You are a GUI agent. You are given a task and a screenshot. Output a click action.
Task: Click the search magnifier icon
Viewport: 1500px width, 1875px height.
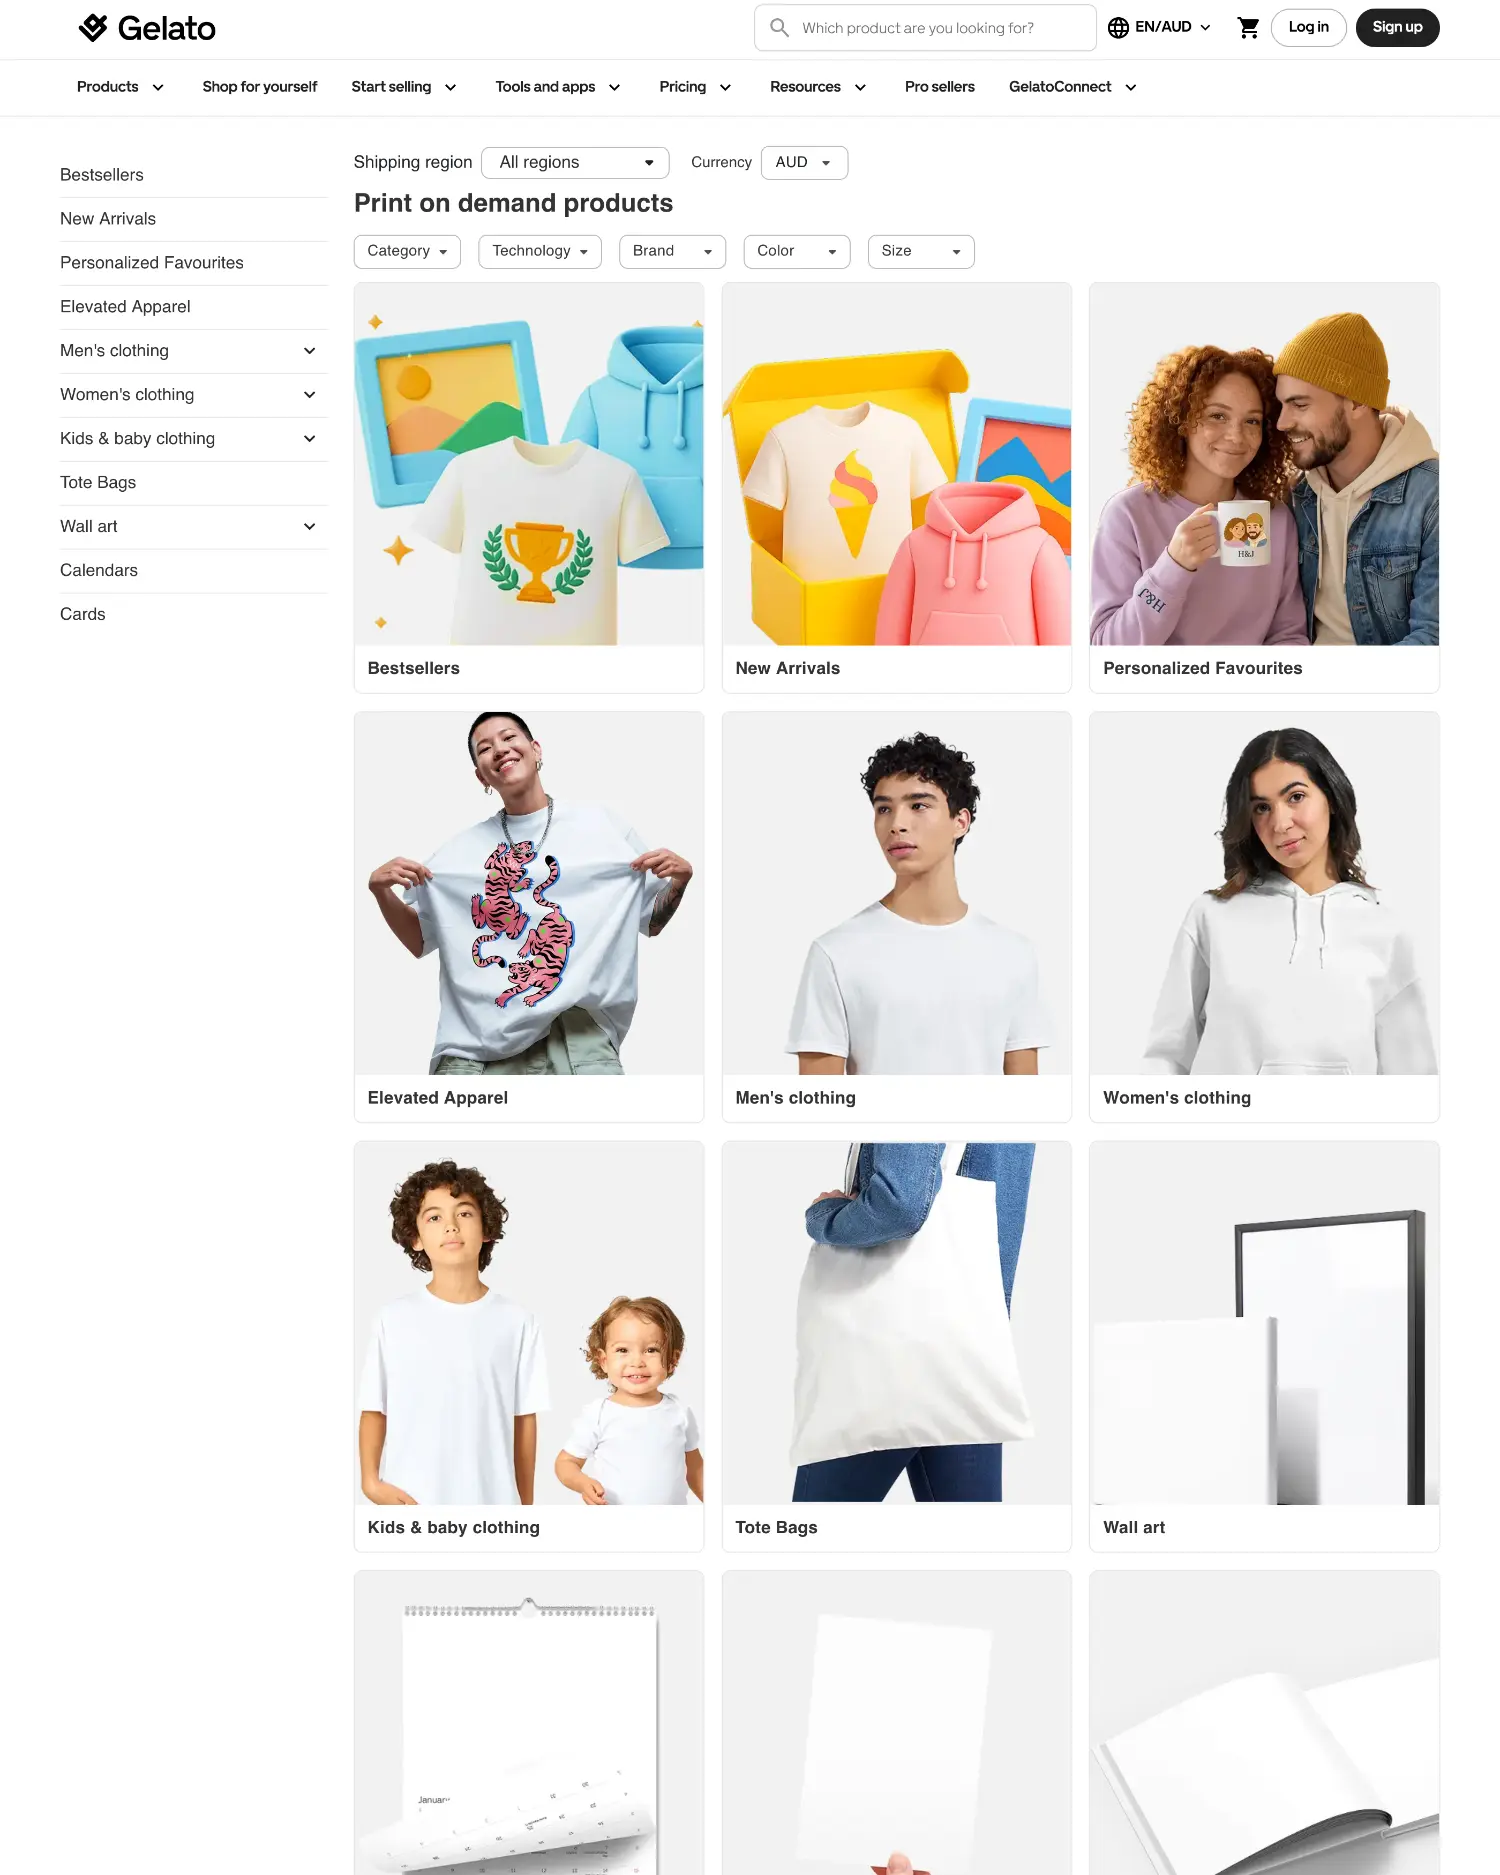[x=779, y=28]
